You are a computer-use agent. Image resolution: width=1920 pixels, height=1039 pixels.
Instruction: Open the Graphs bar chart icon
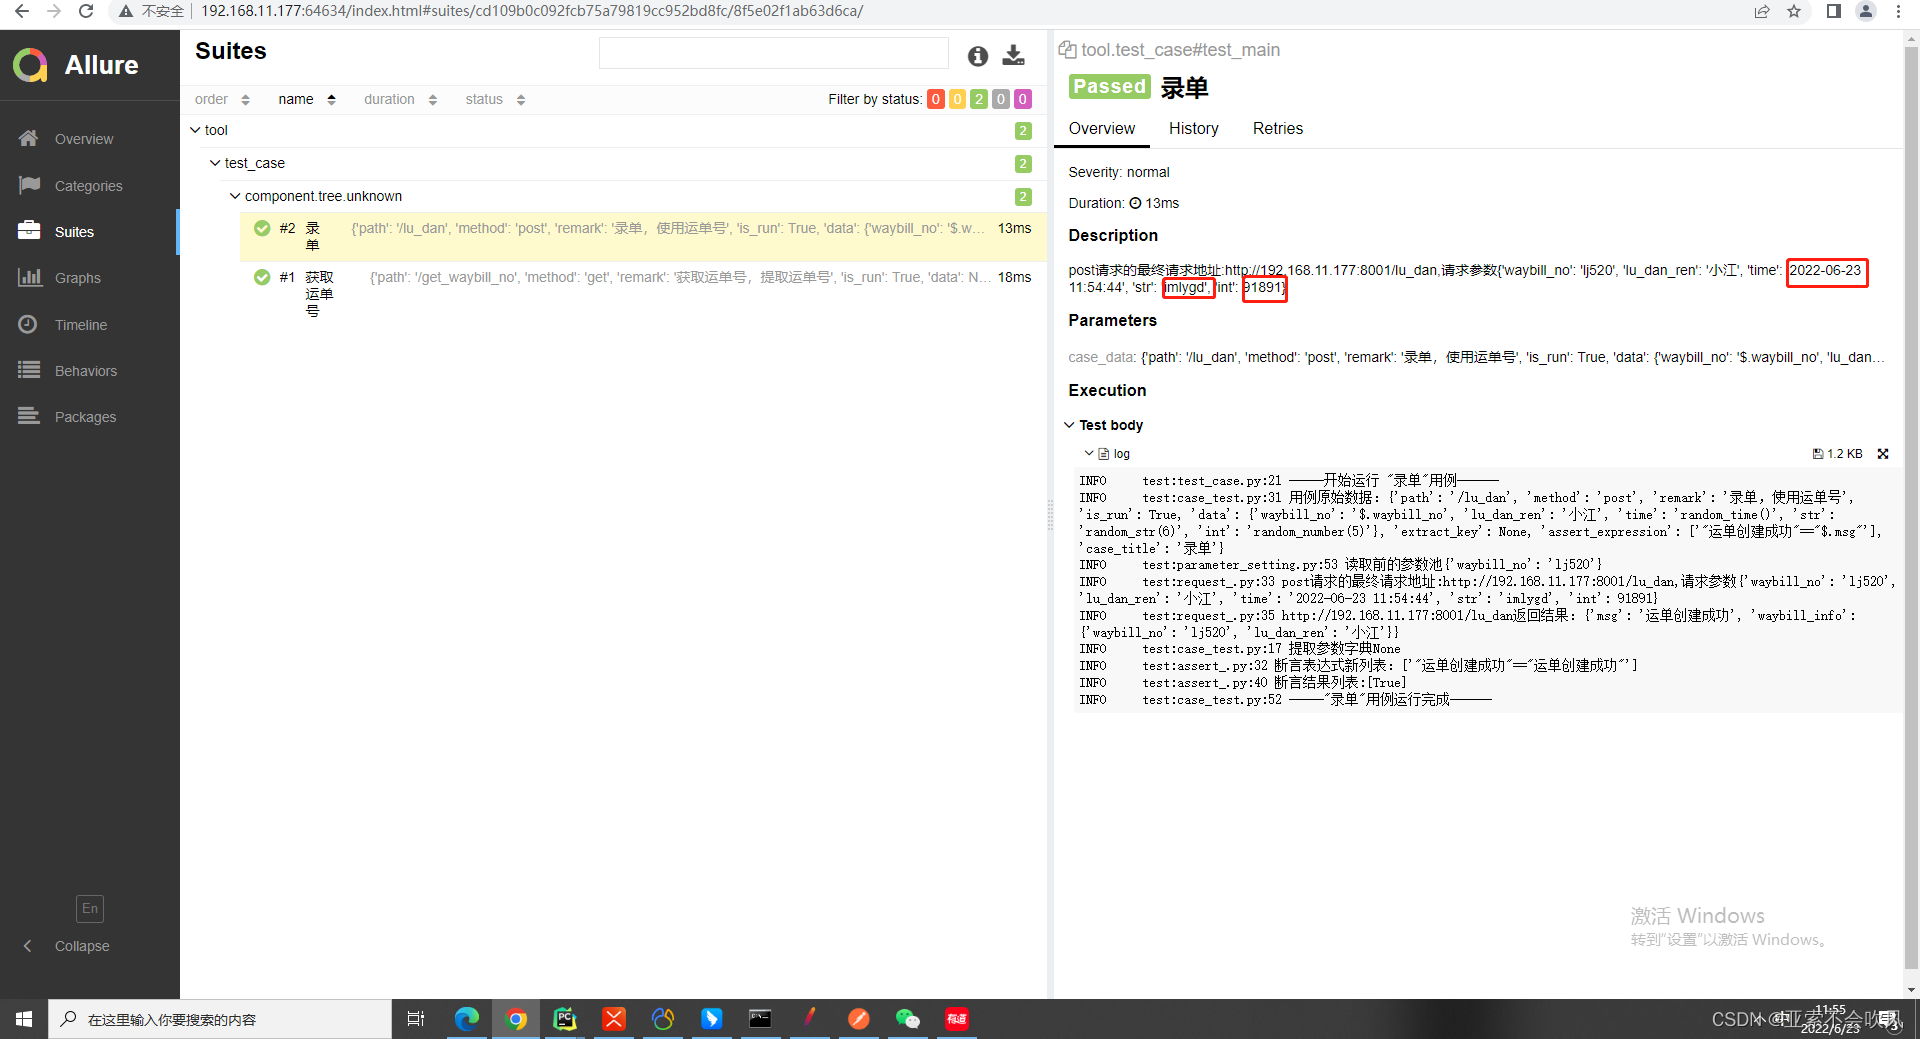pos(29,277)
